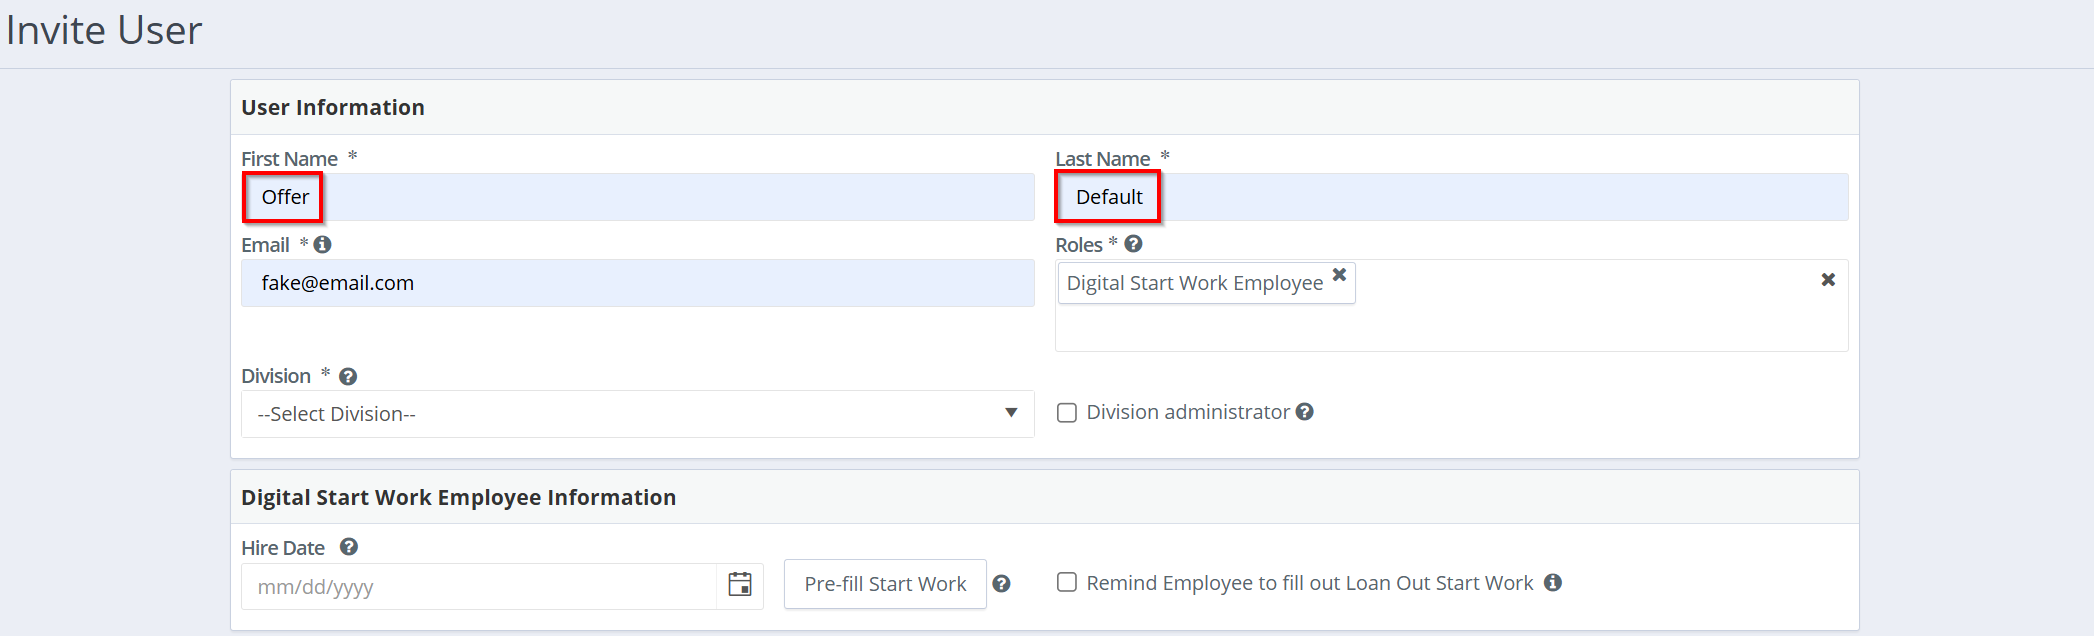Image resolution: width=2094 pixels, height=636 pixels.
Task: Click the help icon next to Division label
Action: [x=348, y=377]
